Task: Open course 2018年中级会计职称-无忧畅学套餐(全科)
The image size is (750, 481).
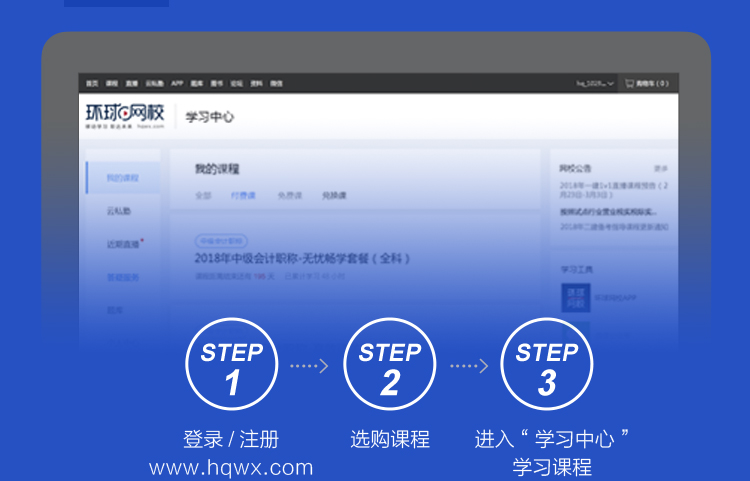Action: click(x=302, y=259)
